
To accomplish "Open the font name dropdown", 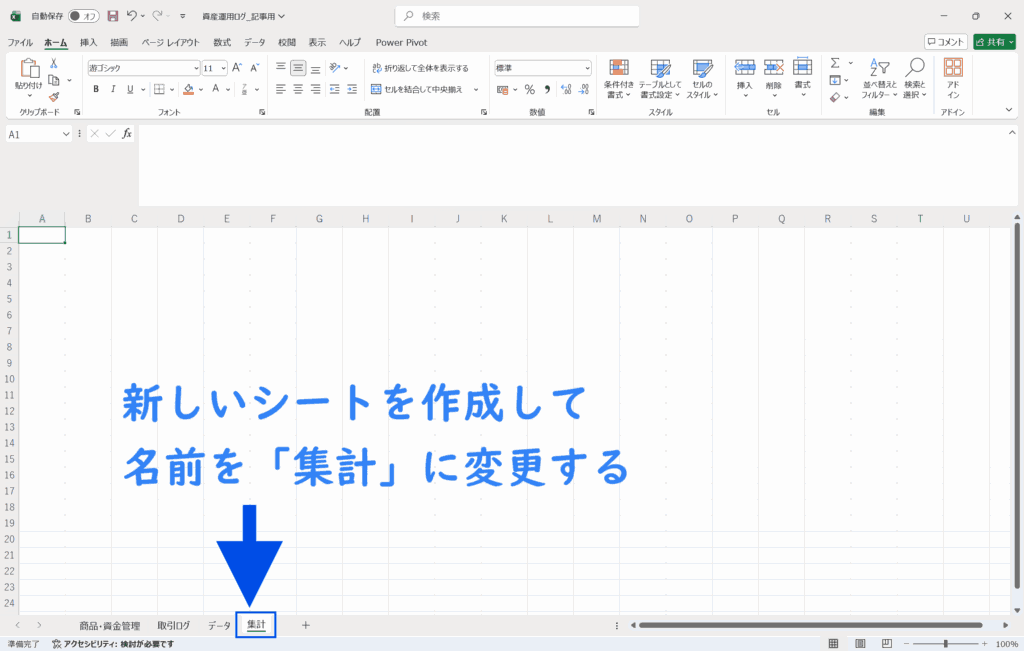I will (196, 68).
